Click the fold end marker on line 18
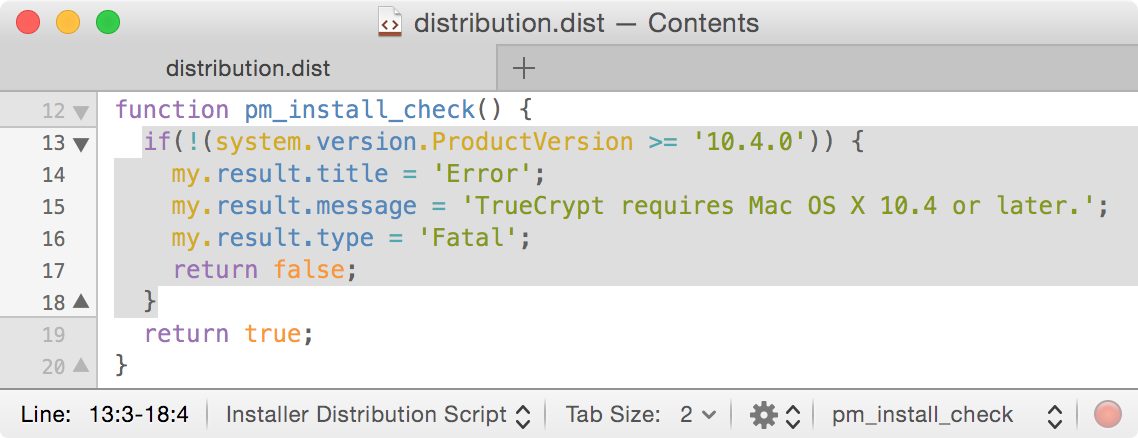1138x438 pixels. point(81,301)
